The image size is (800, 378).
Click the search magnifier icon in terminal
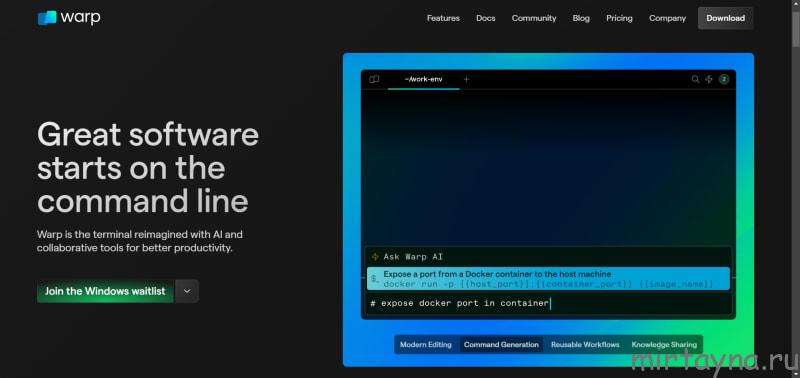point(695,79)
